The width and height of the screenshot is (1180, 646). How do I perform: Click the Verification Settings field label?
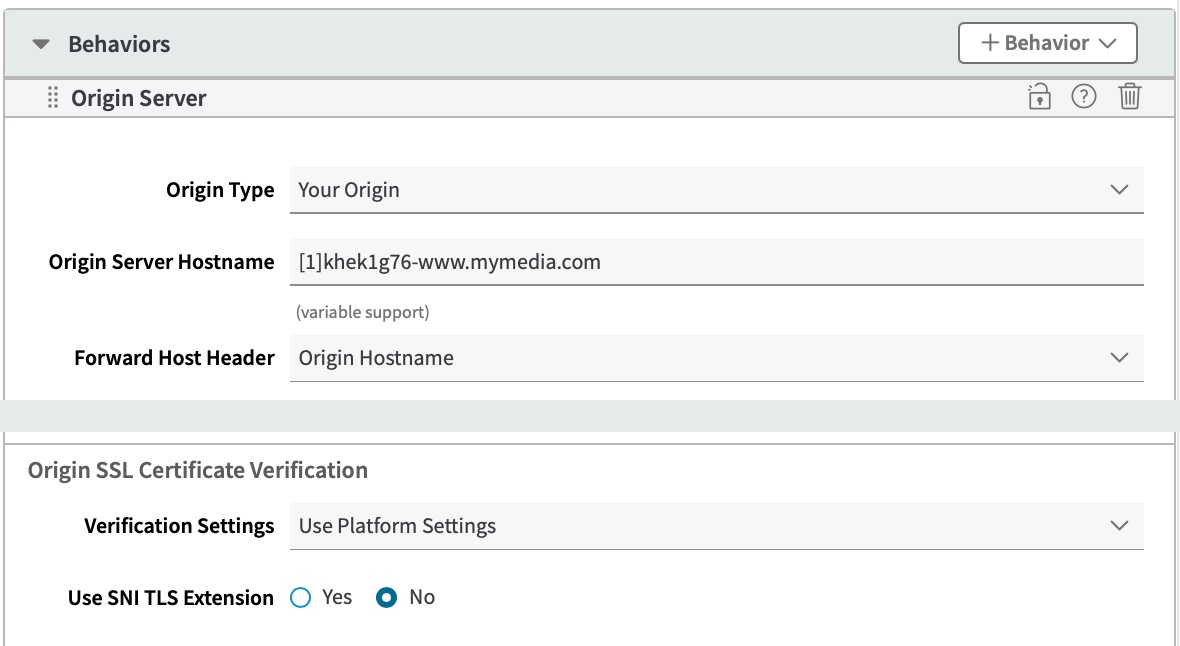[179, 526]
